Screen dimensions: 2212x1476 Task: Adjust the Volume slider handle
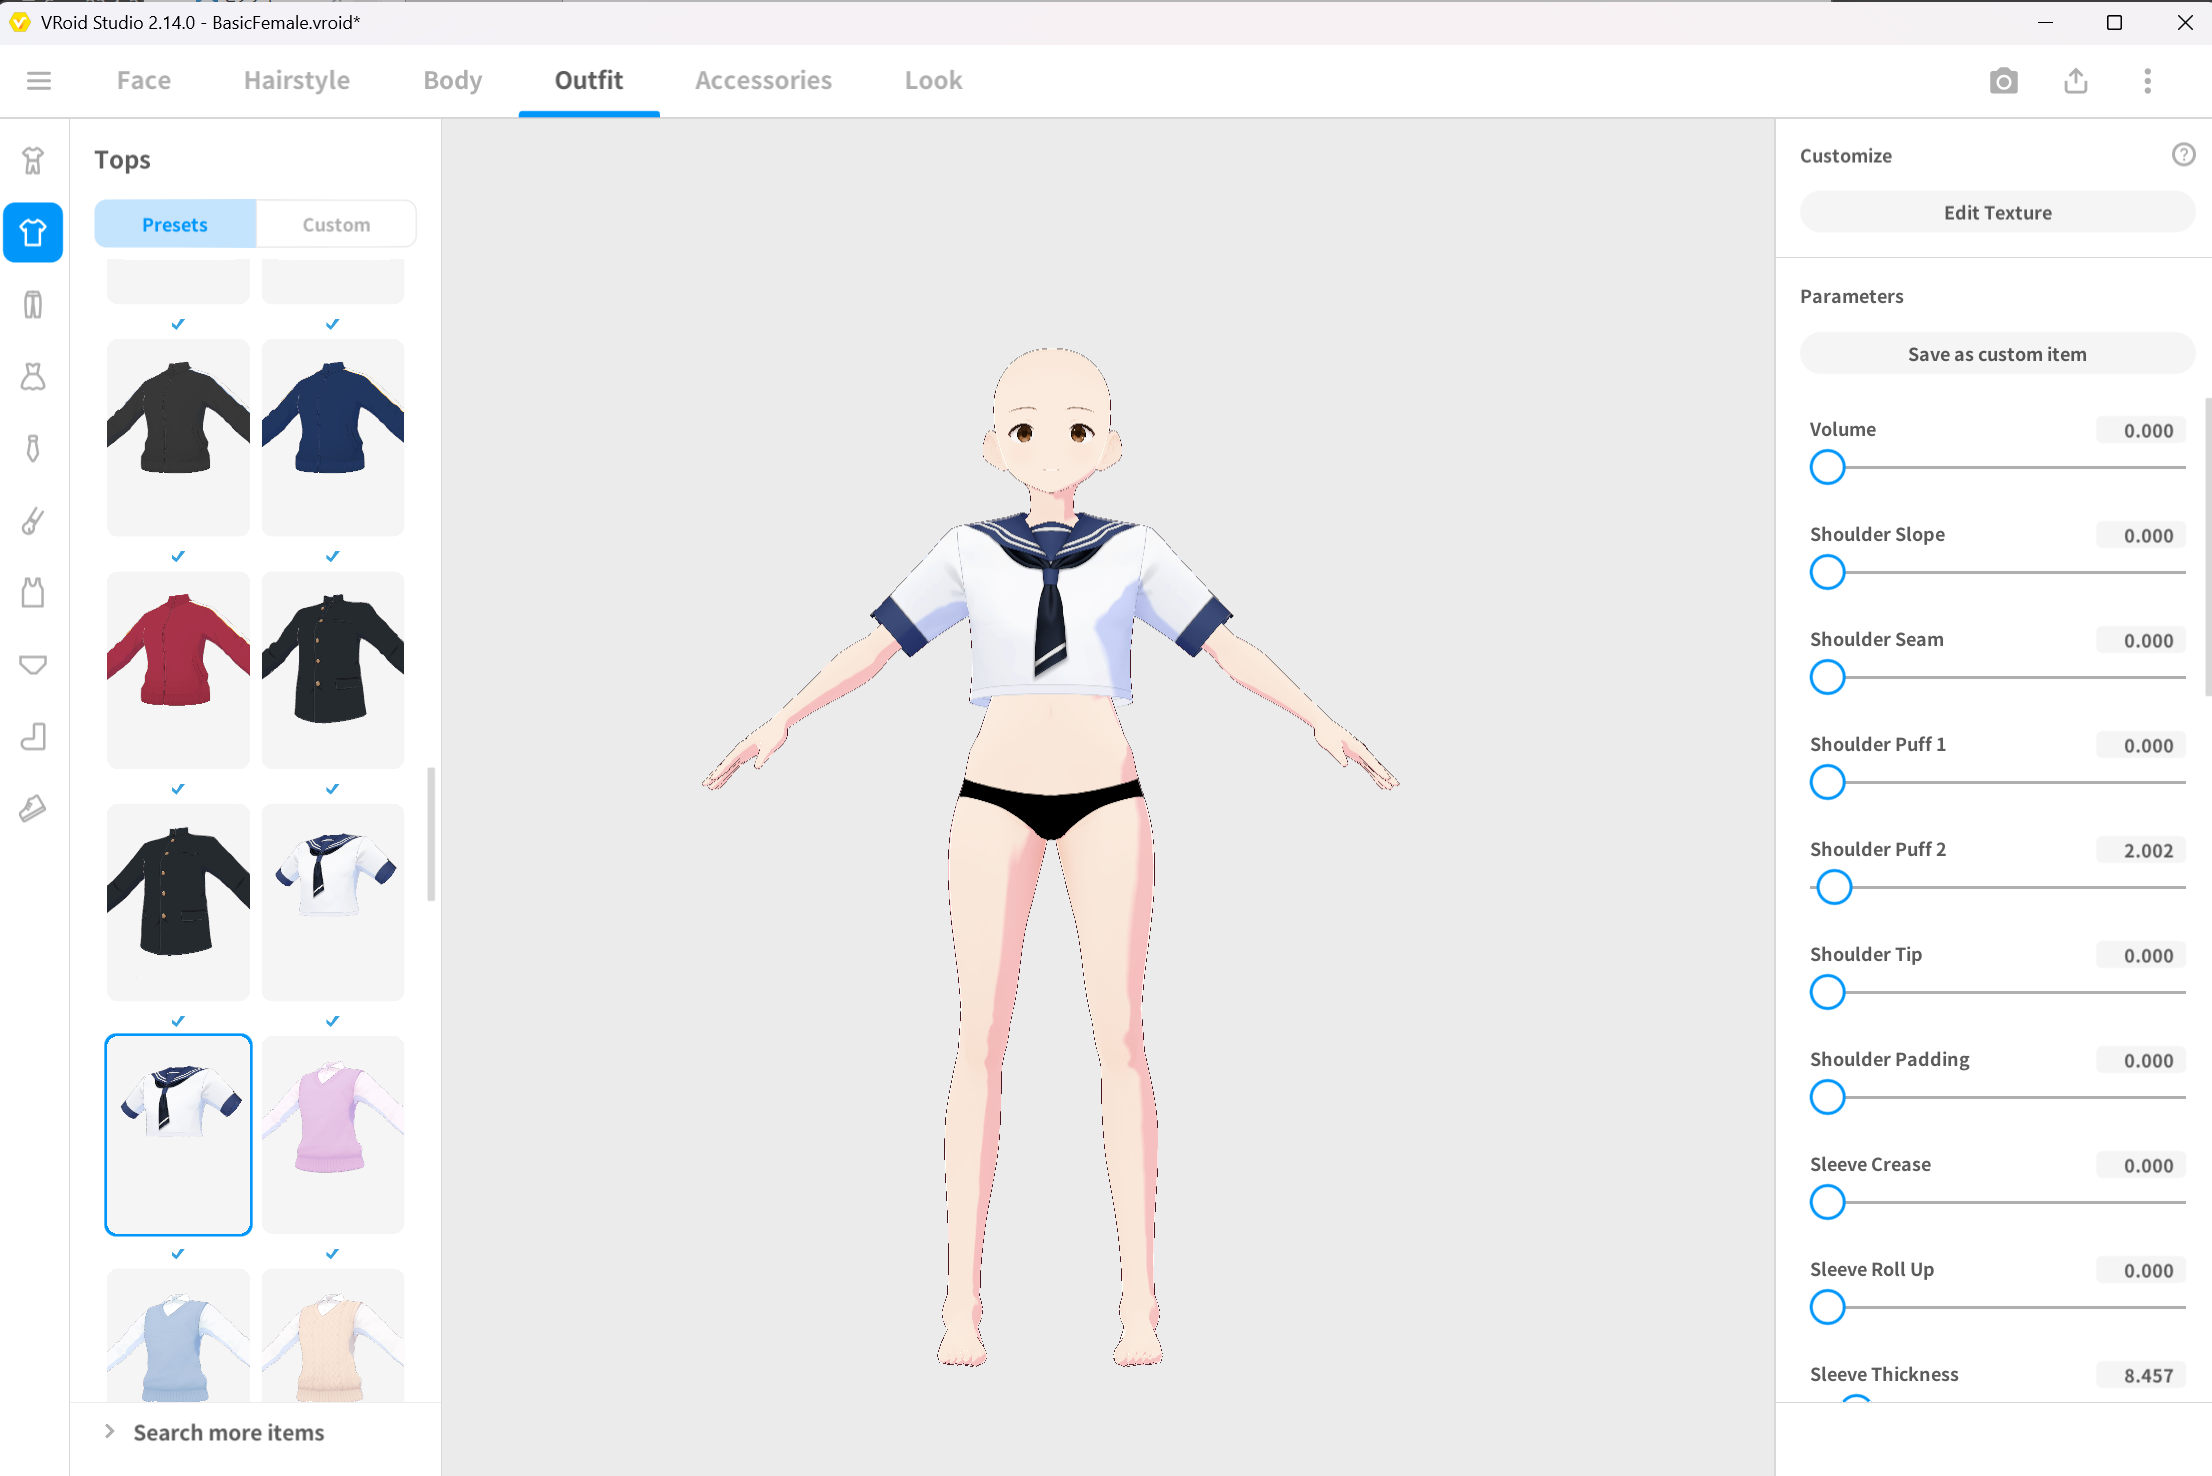(x=1827, y=467)
